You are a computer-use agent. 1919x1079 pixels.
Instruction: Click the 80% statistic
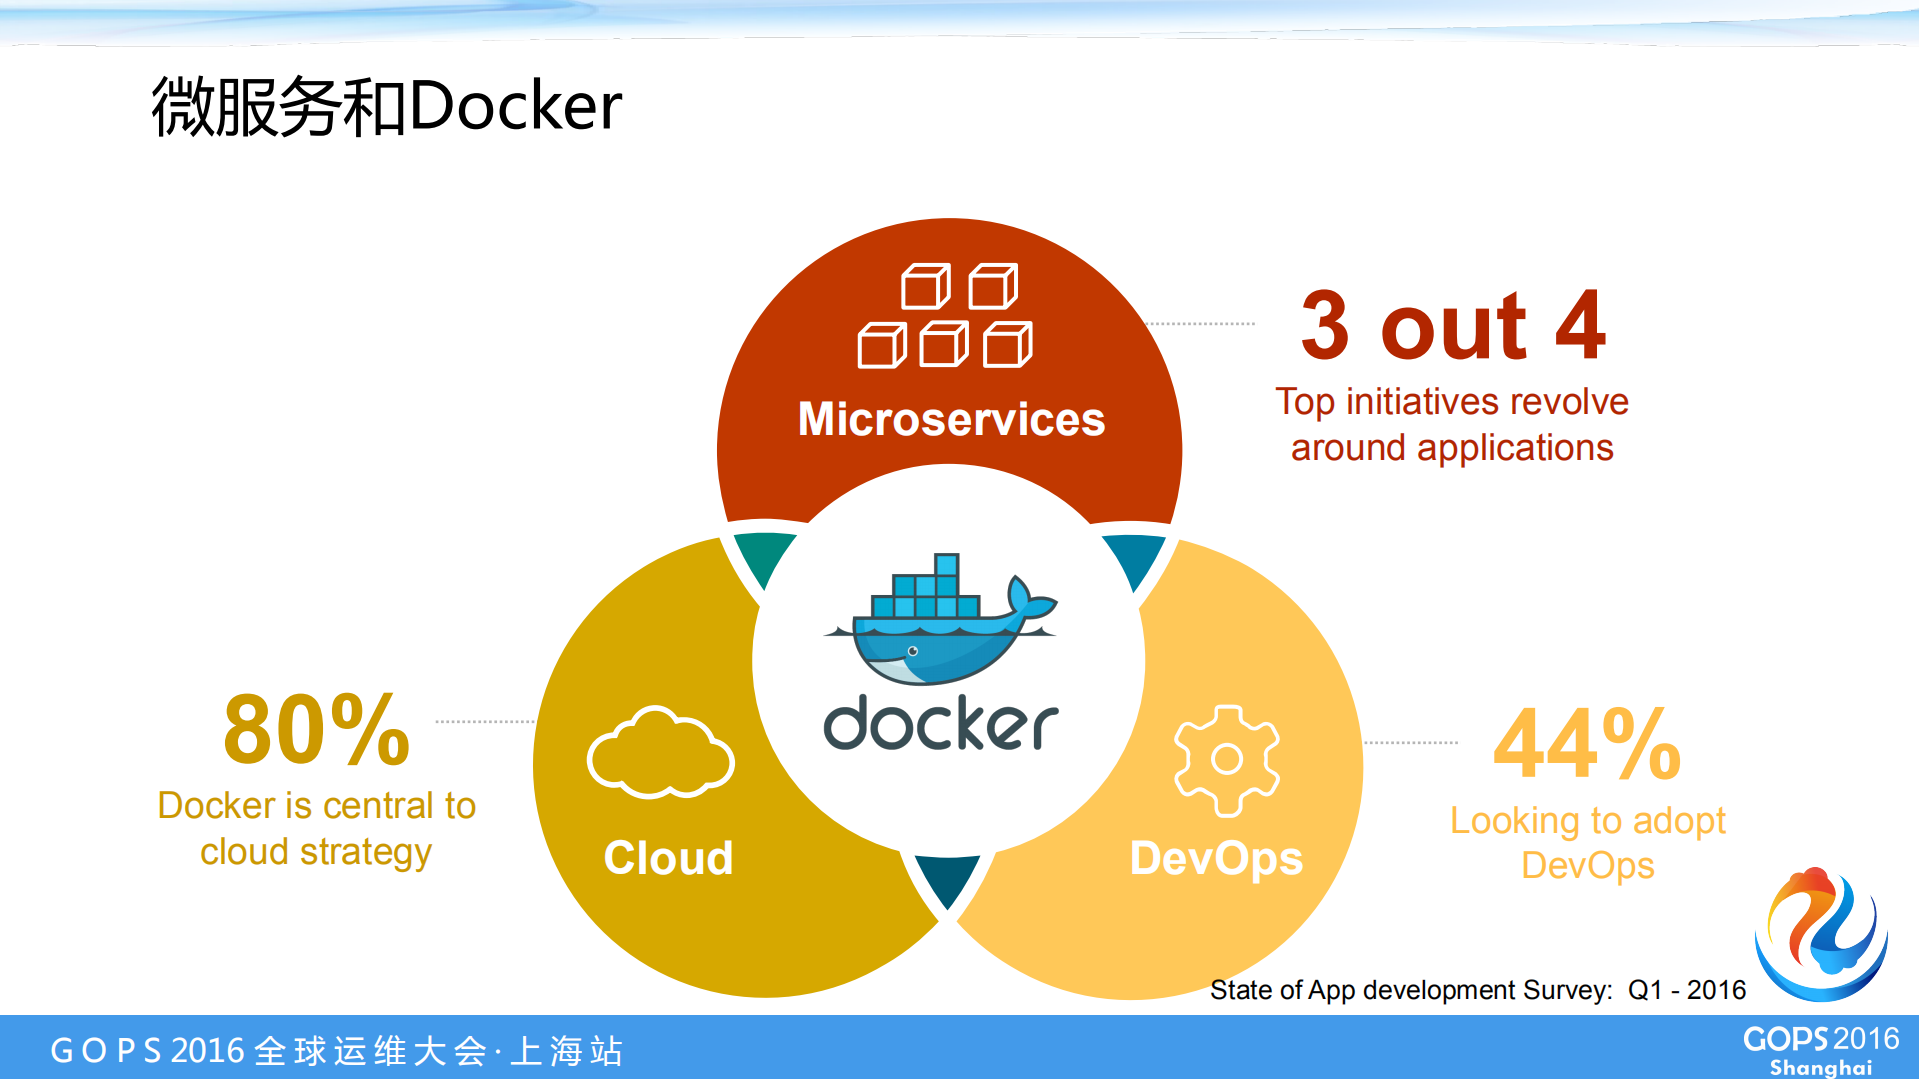pyautogui.click(x=316, y=730)
